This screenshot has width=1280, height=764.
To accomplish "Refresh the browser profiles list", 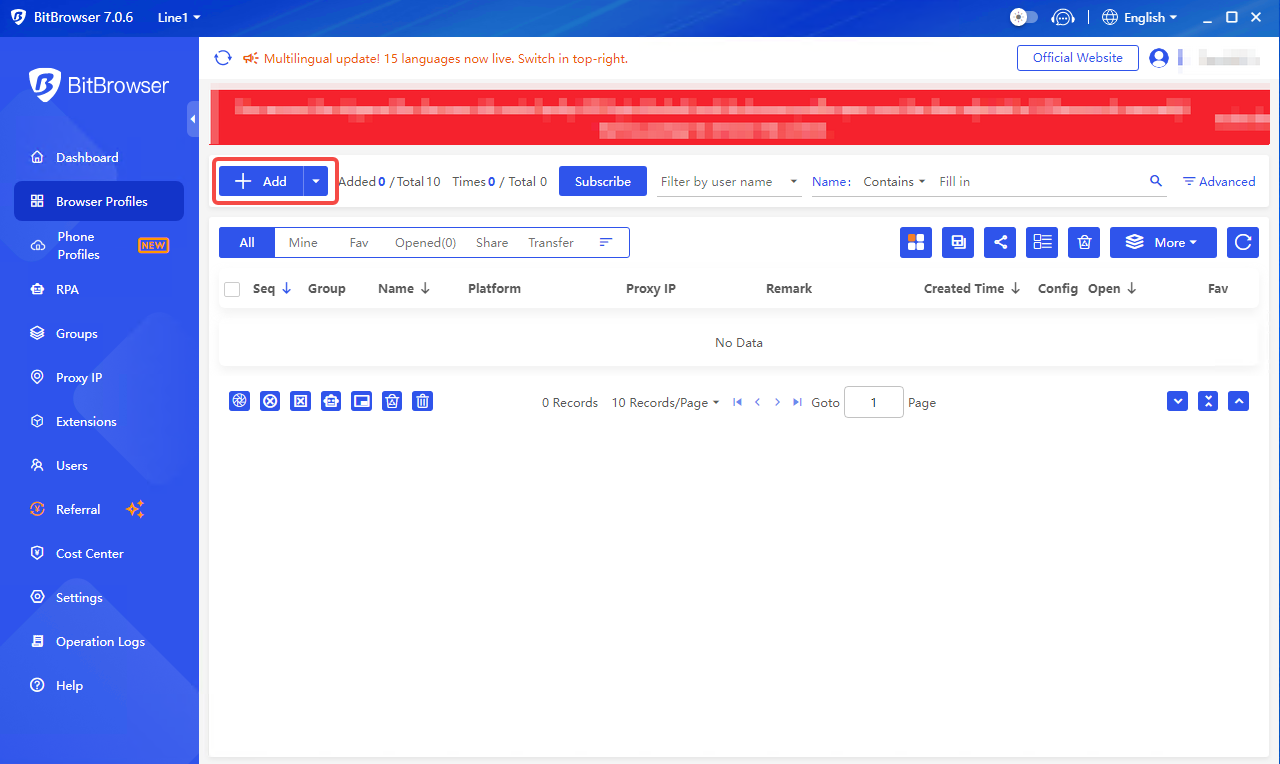I will [1243, 242].
